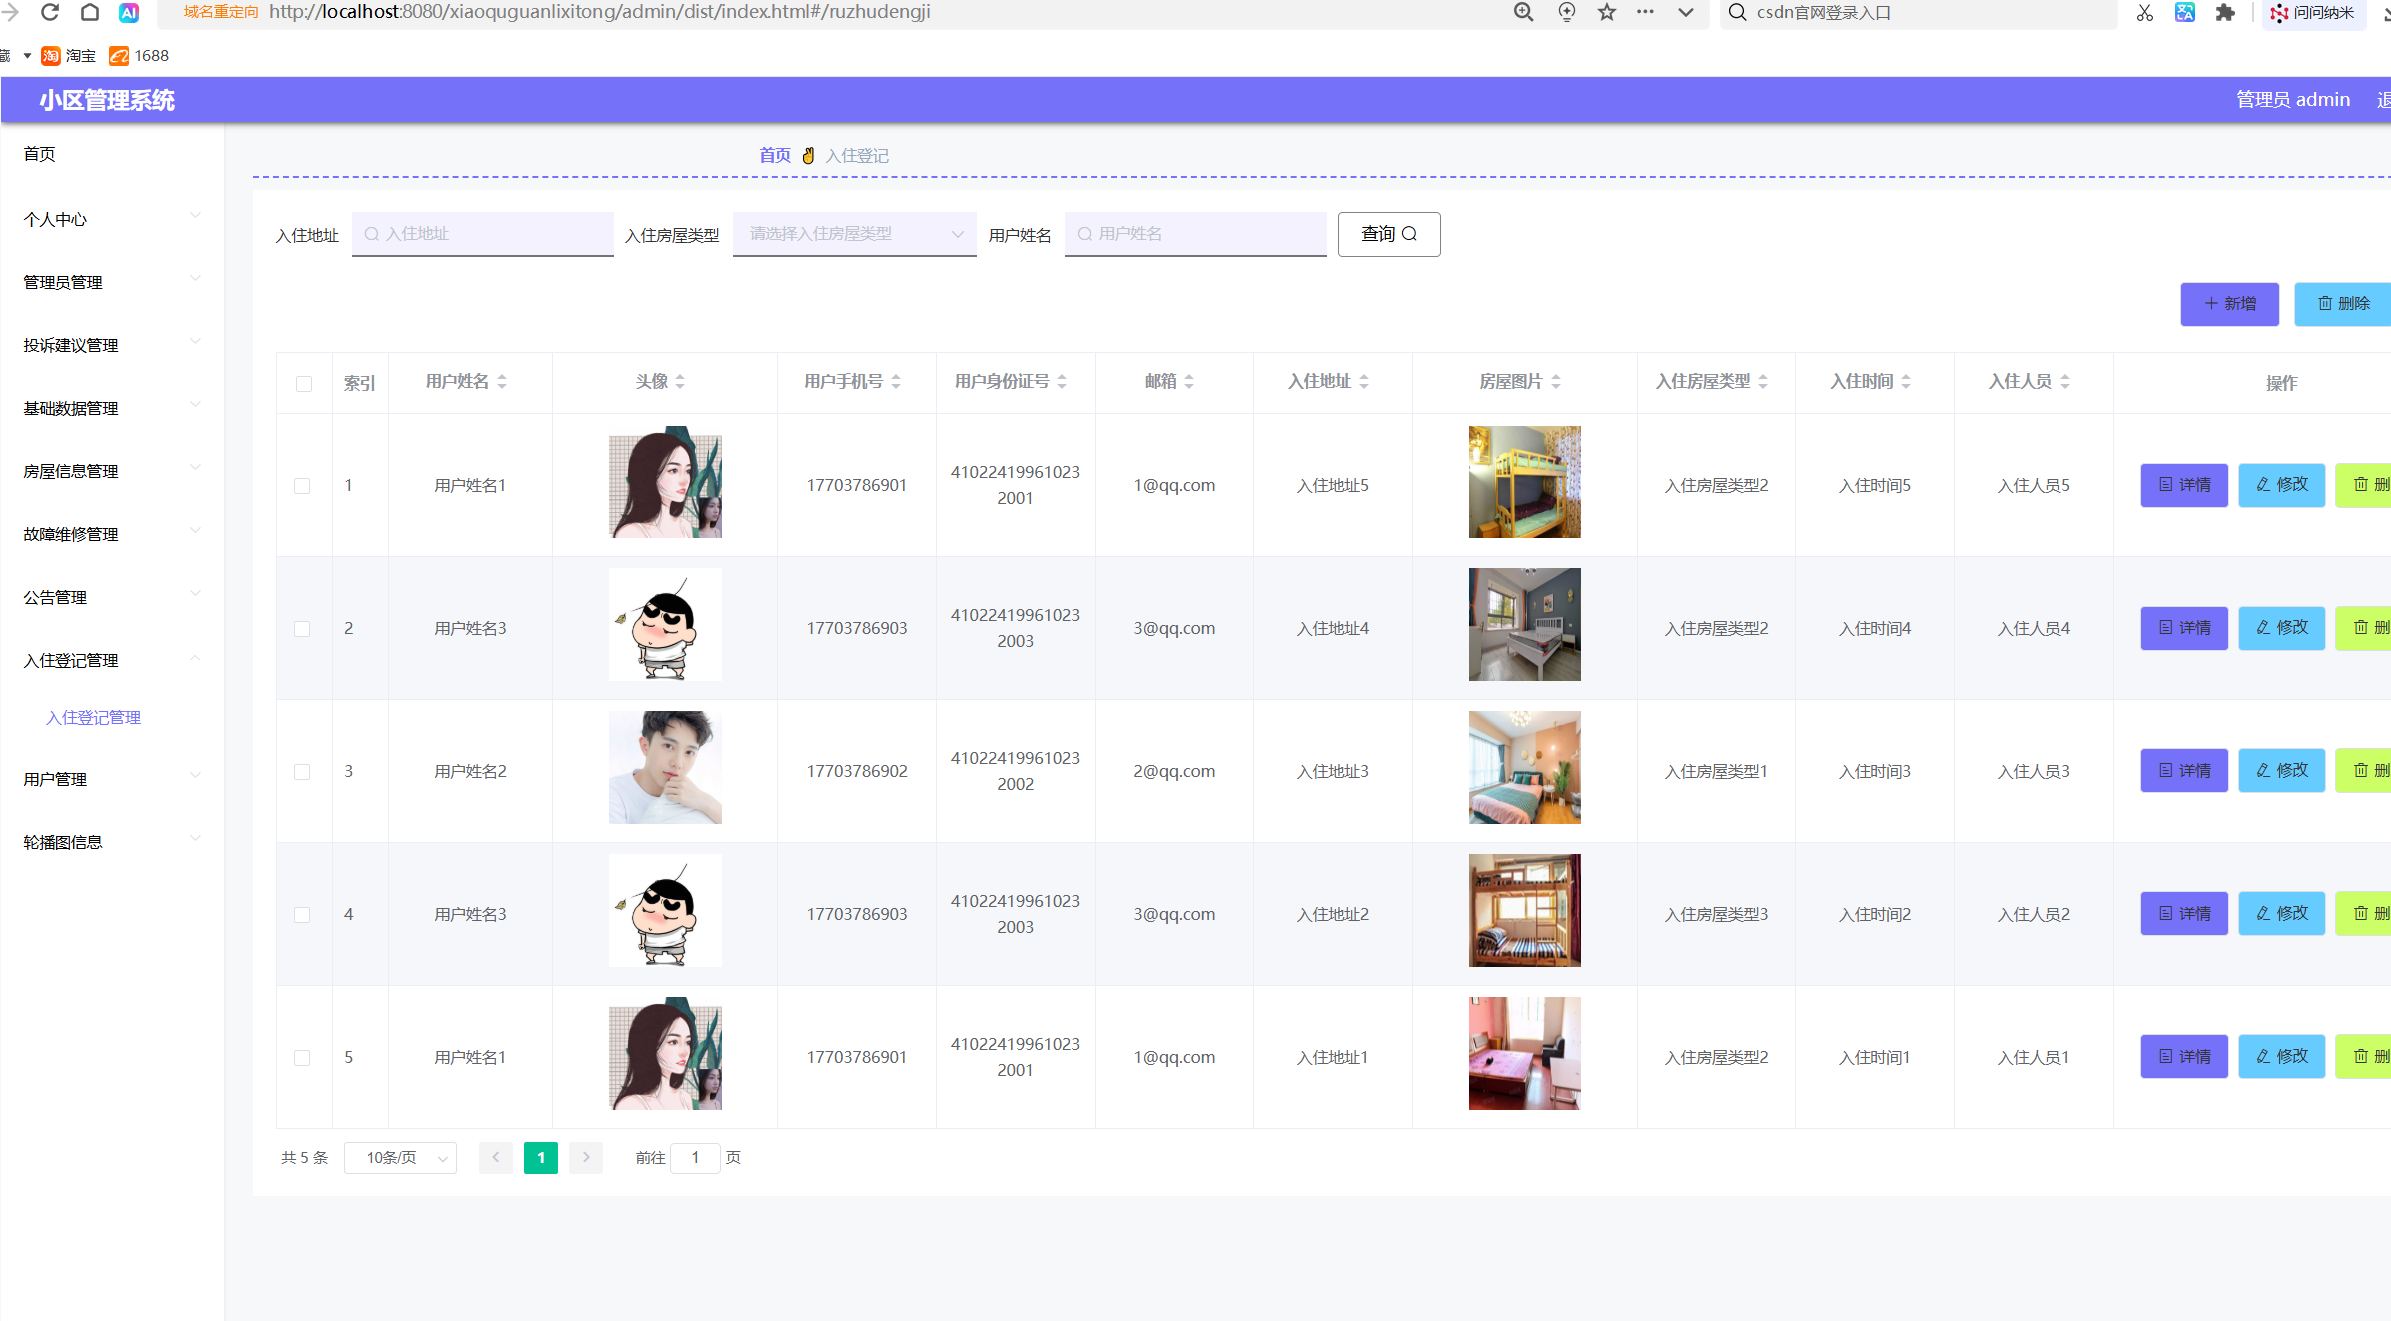Click the magnifier icon inside the 查询 button
2391x1321 pixels.
1410,234
